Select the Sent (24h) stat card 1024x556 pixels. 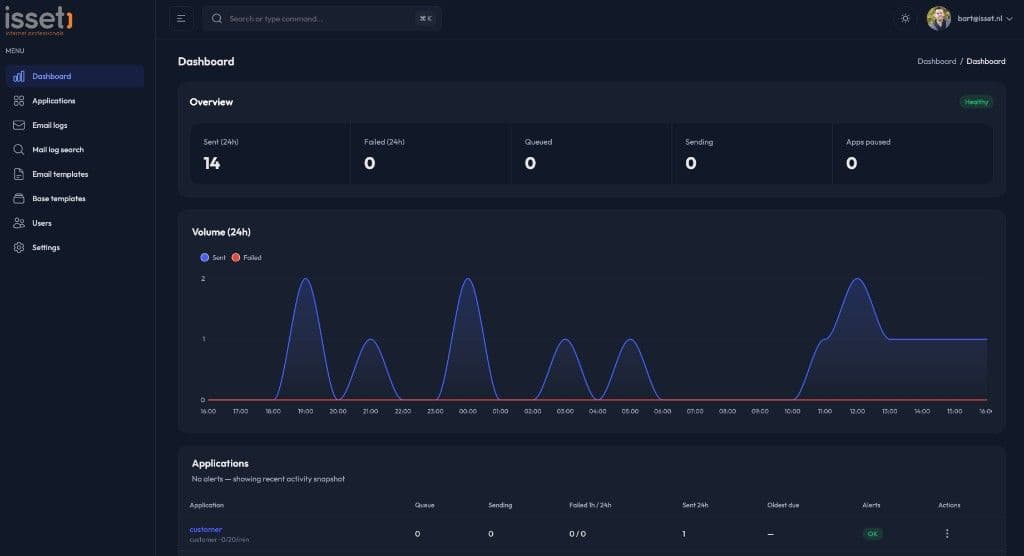point(270,154)
